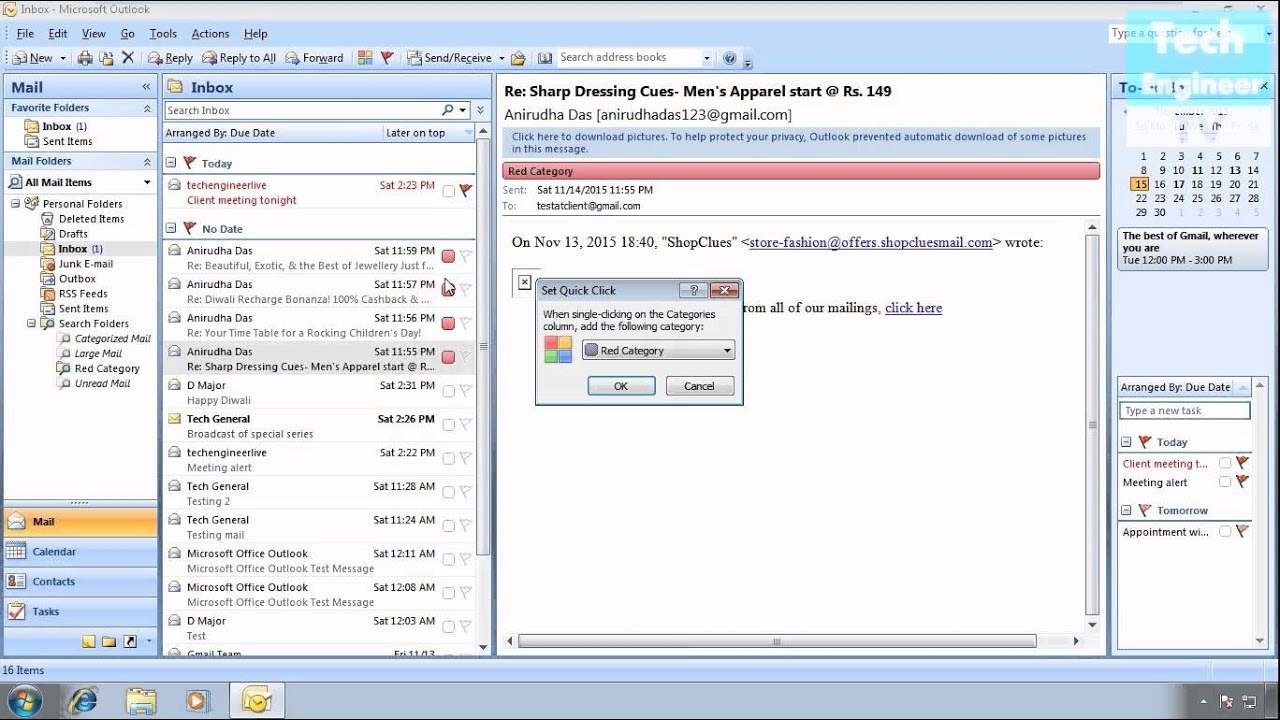Click Reply to All in toolbar
The height and width of the screenshot is (720, 1280).
(239, 58)
